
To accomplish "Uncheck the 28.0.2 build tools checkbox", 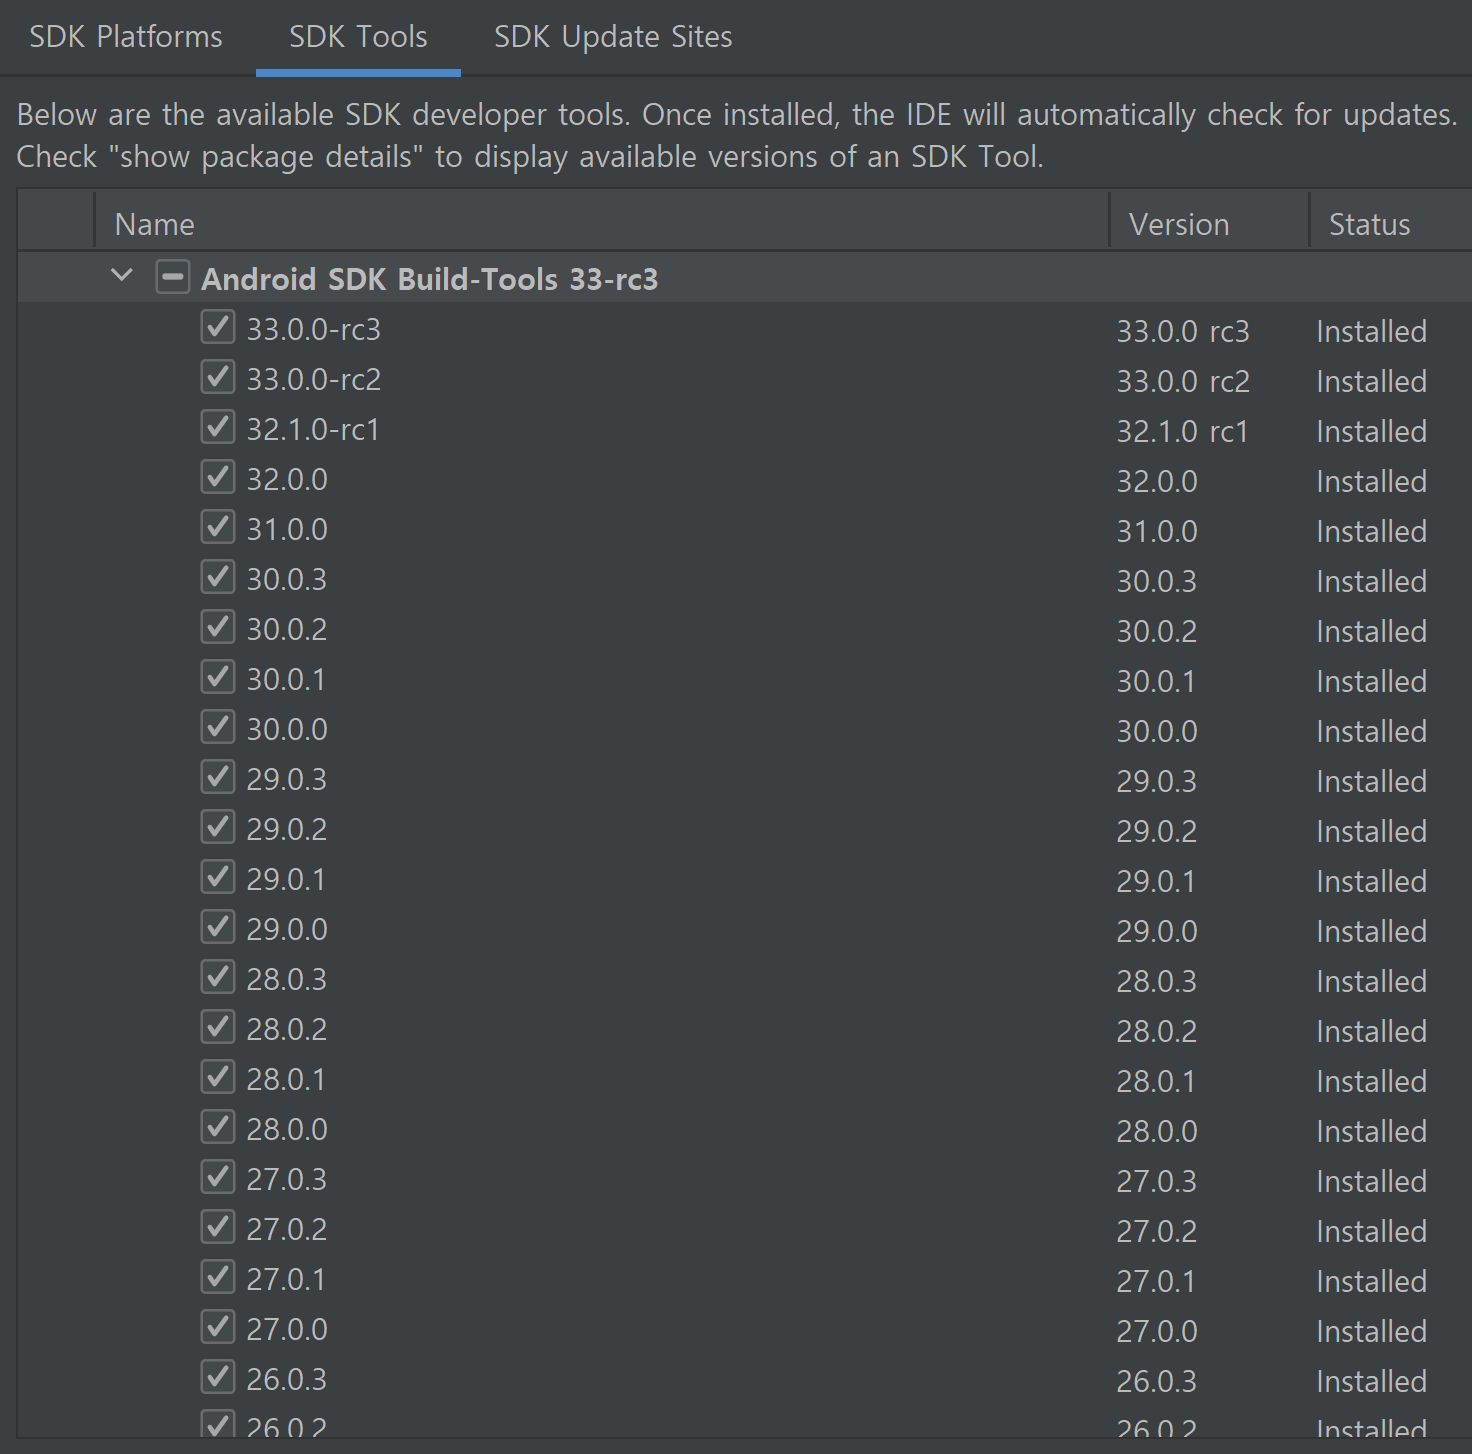I will pyautogui.click(x=218, y=1027).
